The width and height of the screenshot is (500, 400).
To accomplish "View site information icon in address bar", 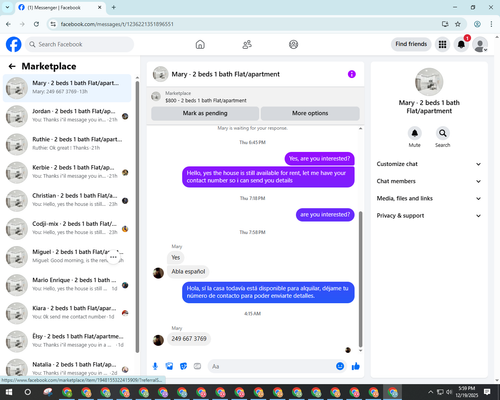I will click(x=53, y=24).
